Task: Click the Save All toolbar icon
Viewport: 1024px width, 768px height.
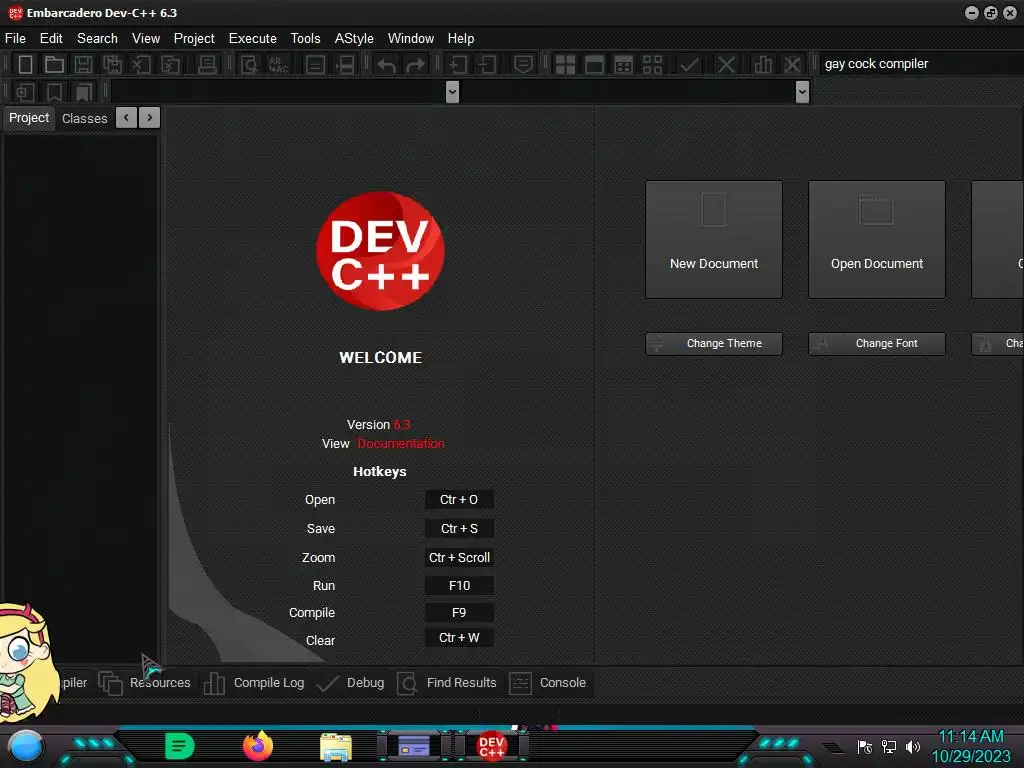Action: (x=112, y=64)
